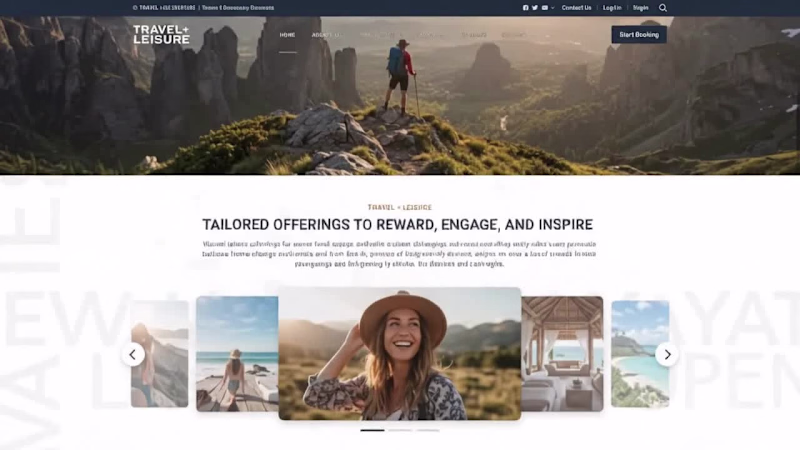Jump to the second carousel indicator
800x450 pixels.
(400, 430)
